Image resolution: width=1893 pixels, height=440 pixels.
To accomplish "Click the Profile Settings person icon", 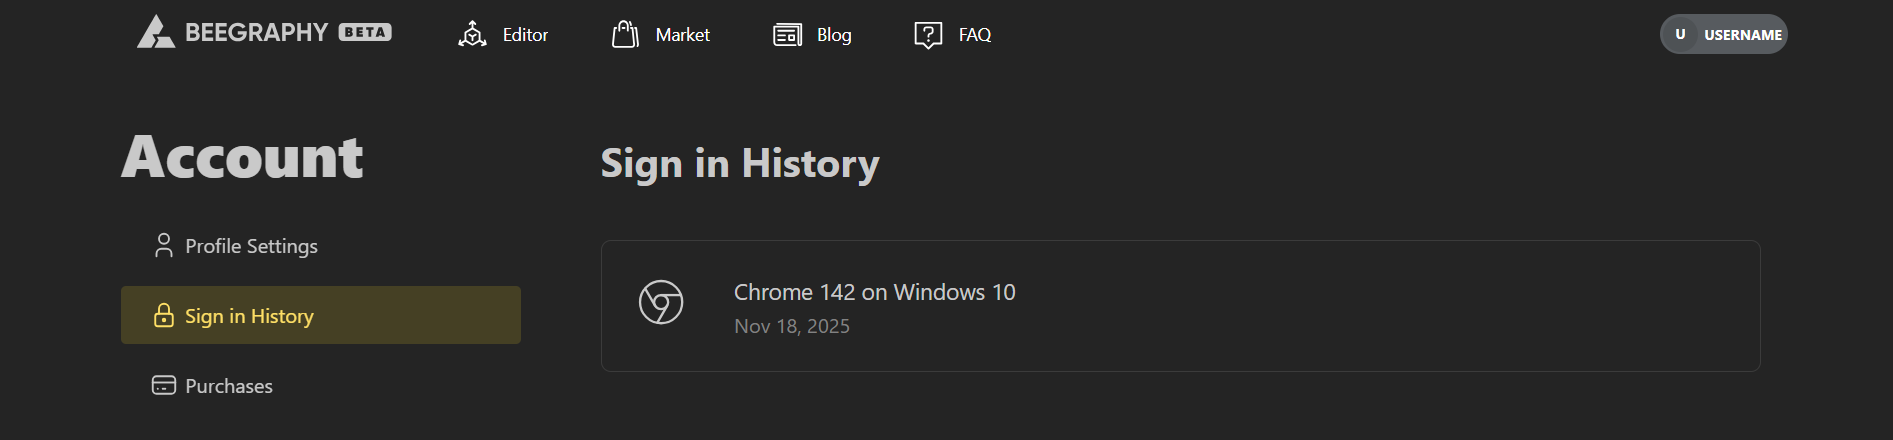I will point(164,246).
